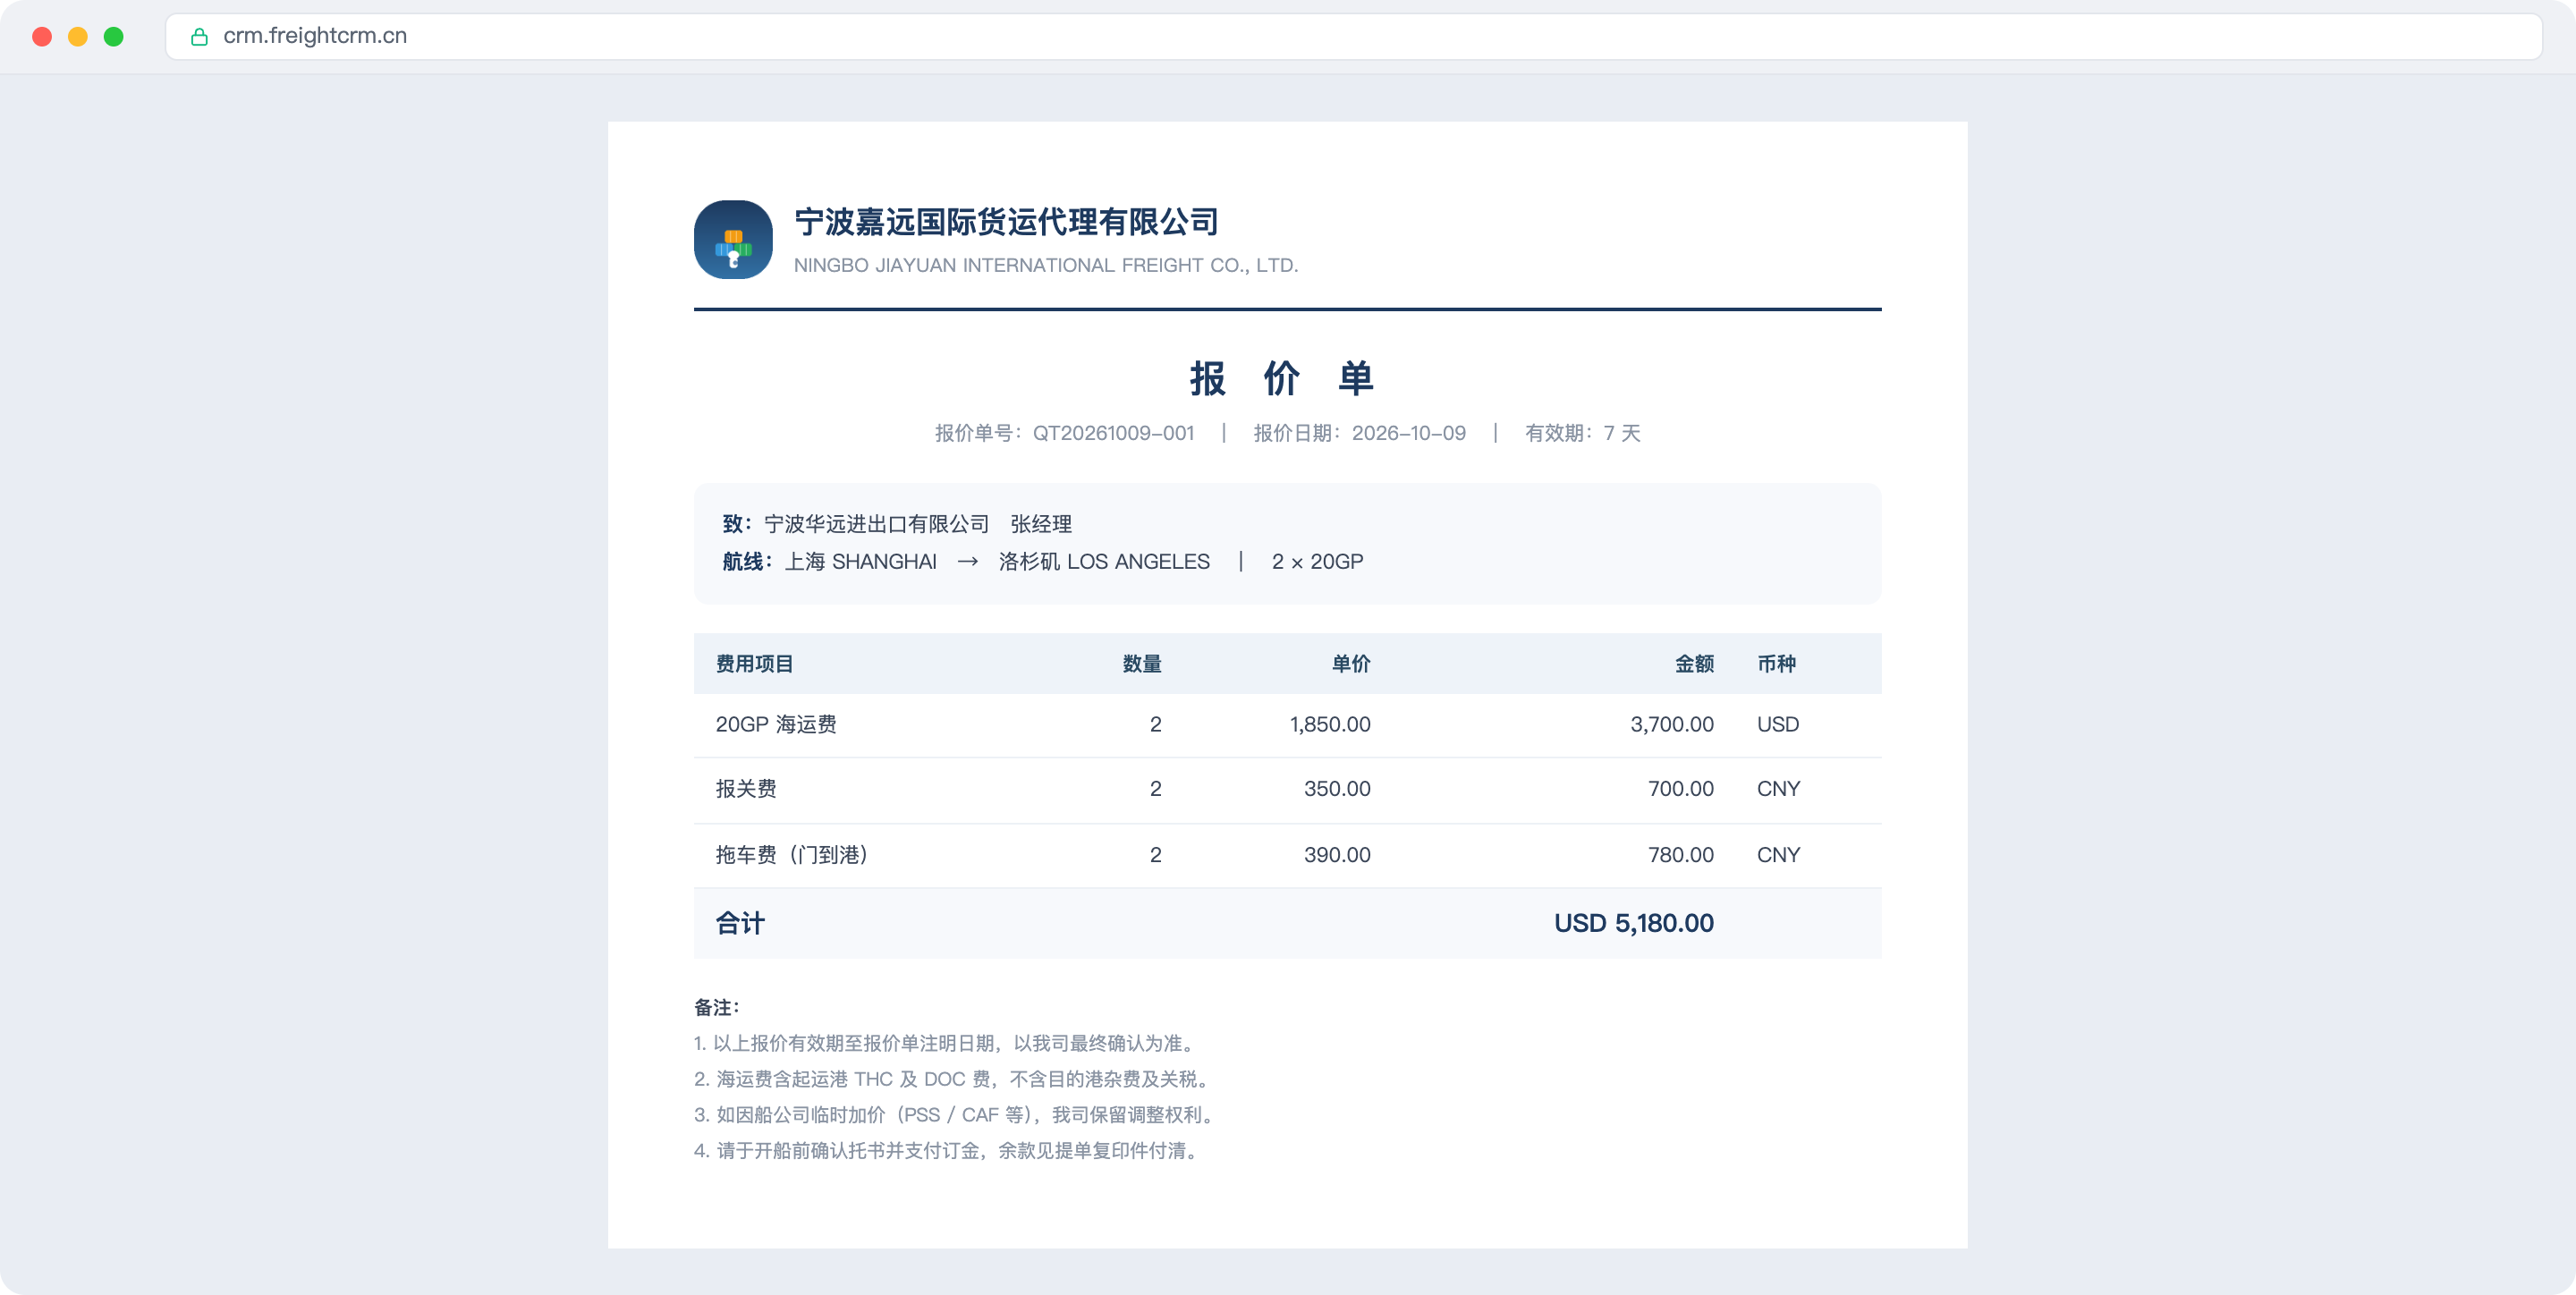
Task: Click validity period 有效期: 7 天
Action: coord(1582,433)
